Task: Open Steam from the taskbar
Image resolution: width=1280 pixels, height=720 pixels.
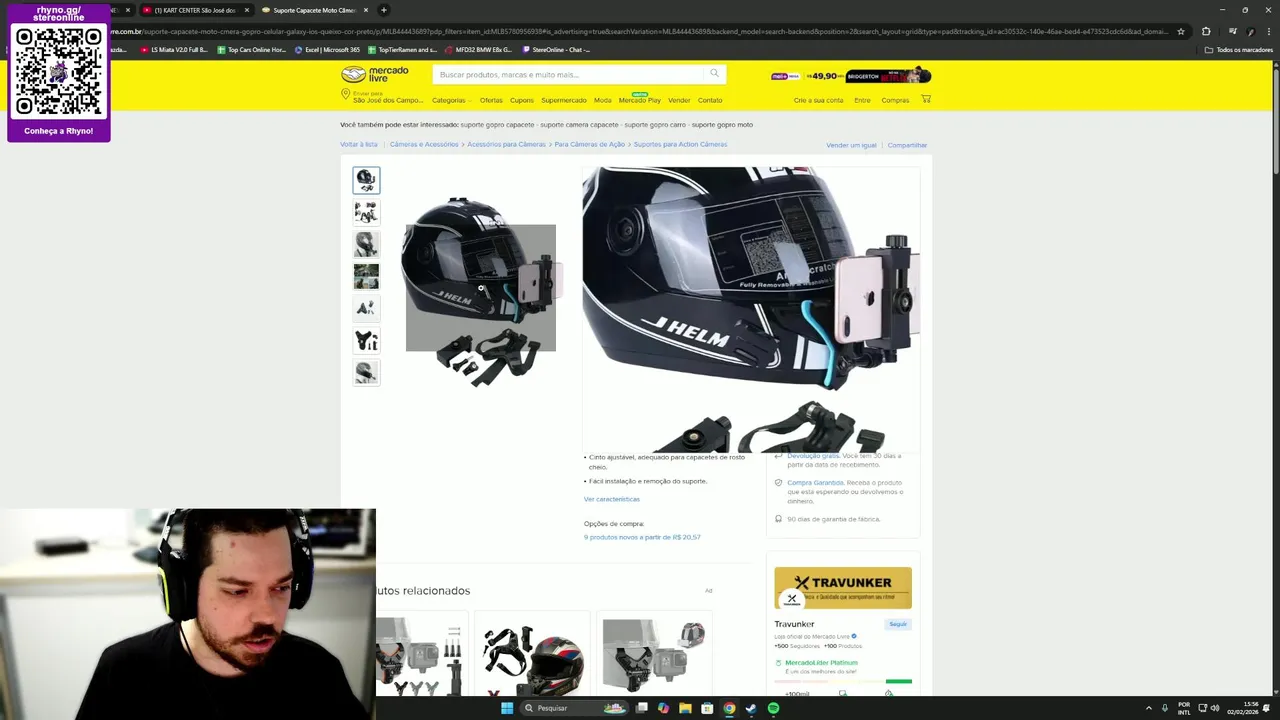Action: [x=751, y=708]
